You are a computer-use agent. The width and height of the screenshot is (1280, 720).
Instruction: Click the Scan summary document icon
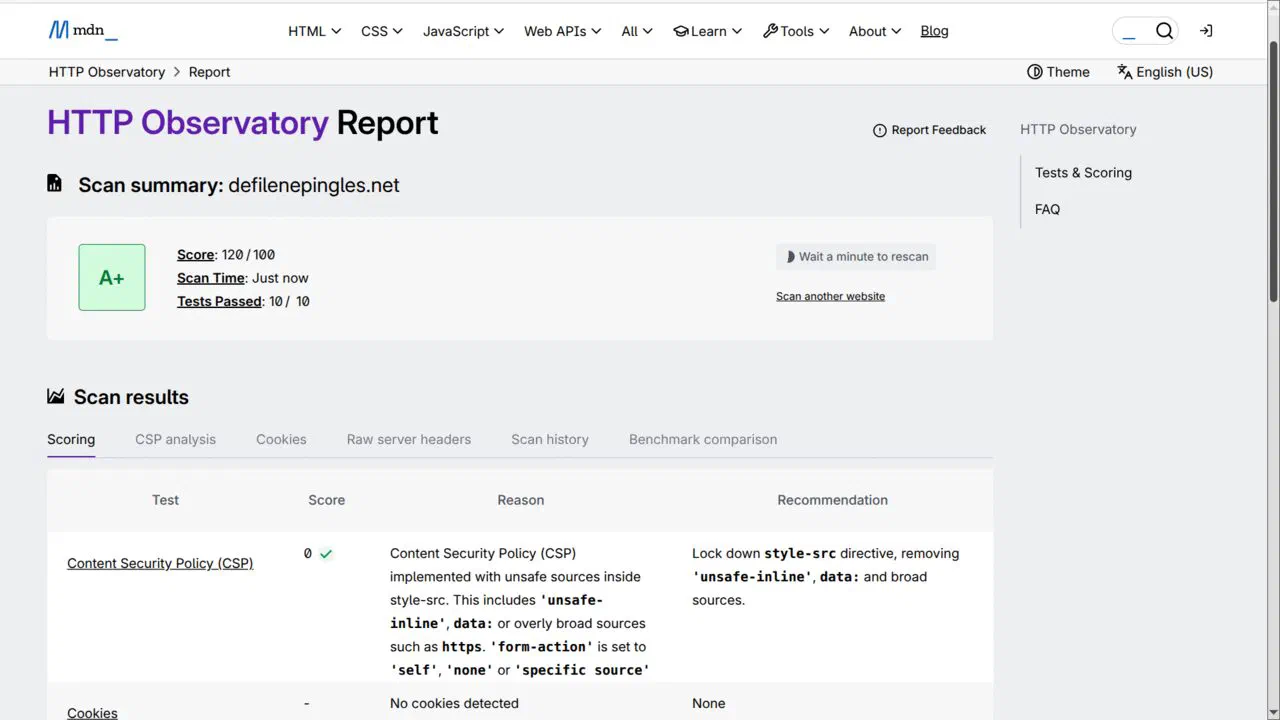point(55,184)
